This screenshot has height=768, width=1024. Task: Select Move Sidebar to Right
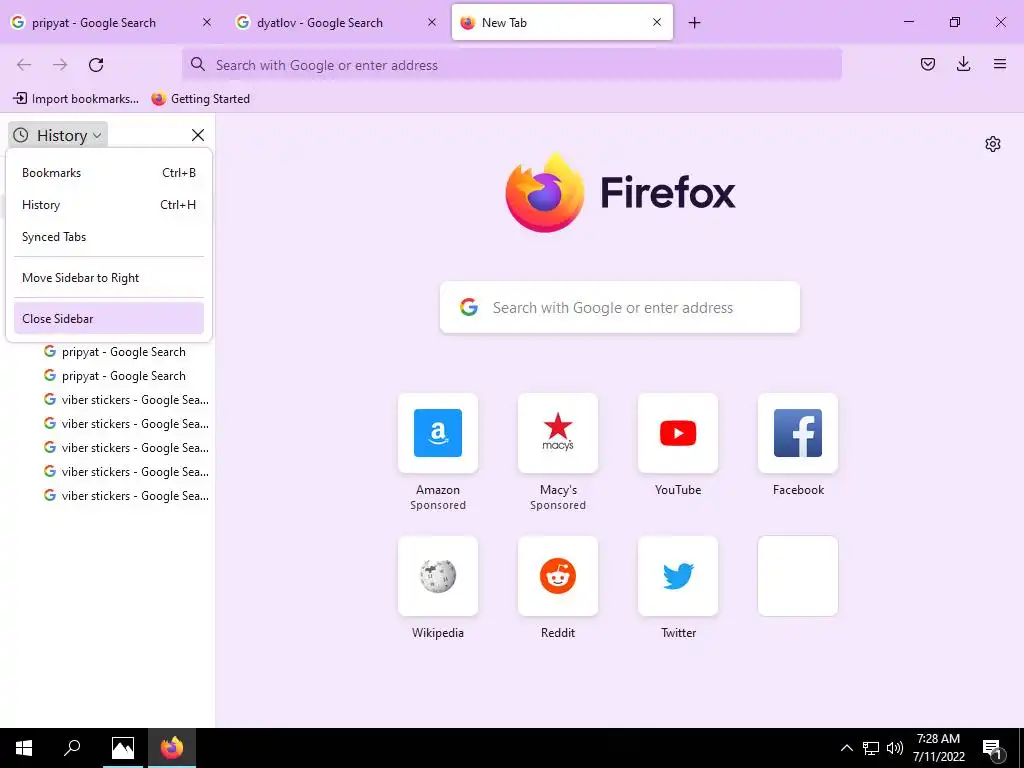point(108,278)
